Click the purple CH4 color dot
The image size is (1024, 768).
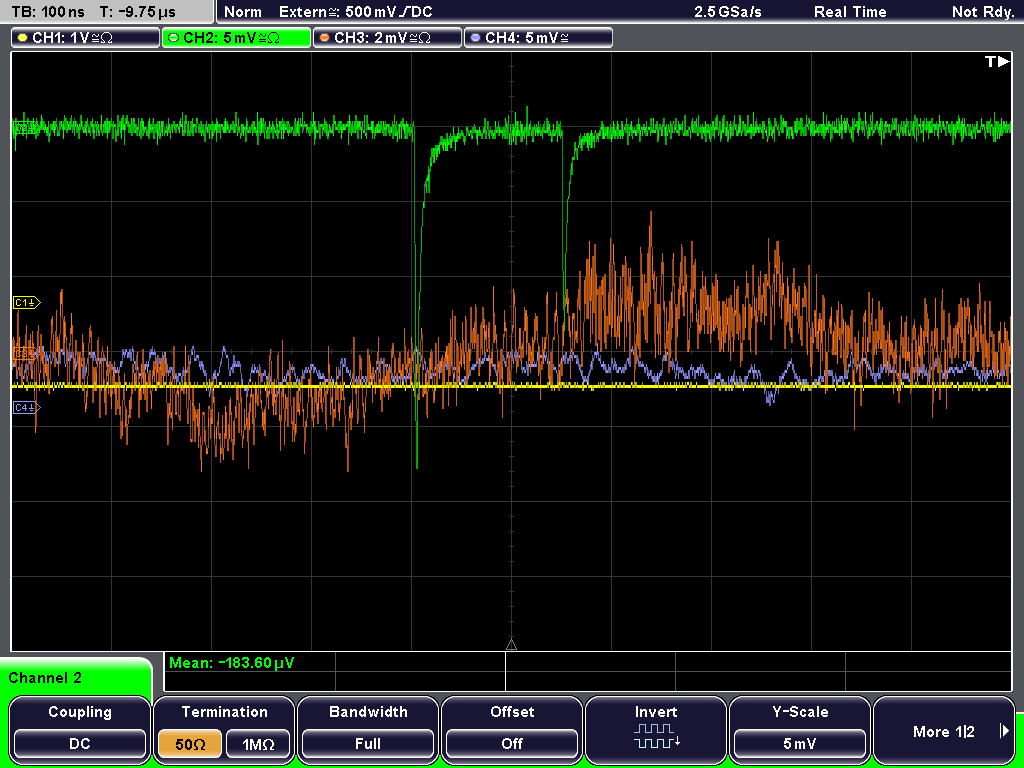pos(475,38)
